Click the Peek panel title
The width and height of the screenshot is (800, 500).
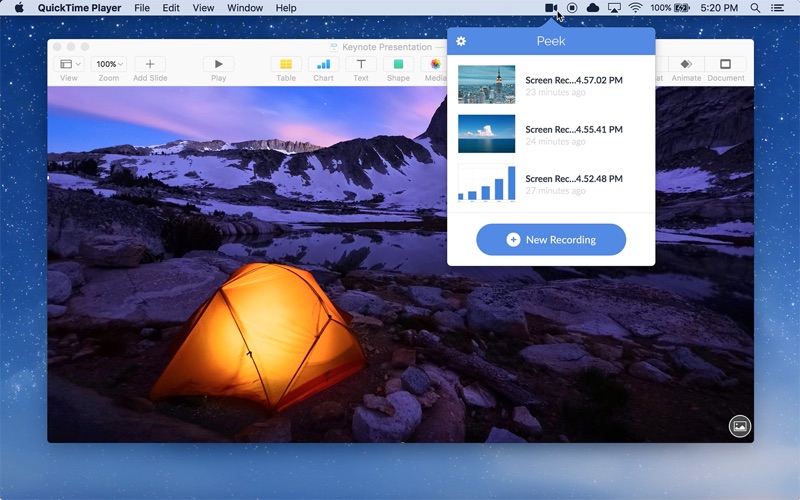pos(551,41)
